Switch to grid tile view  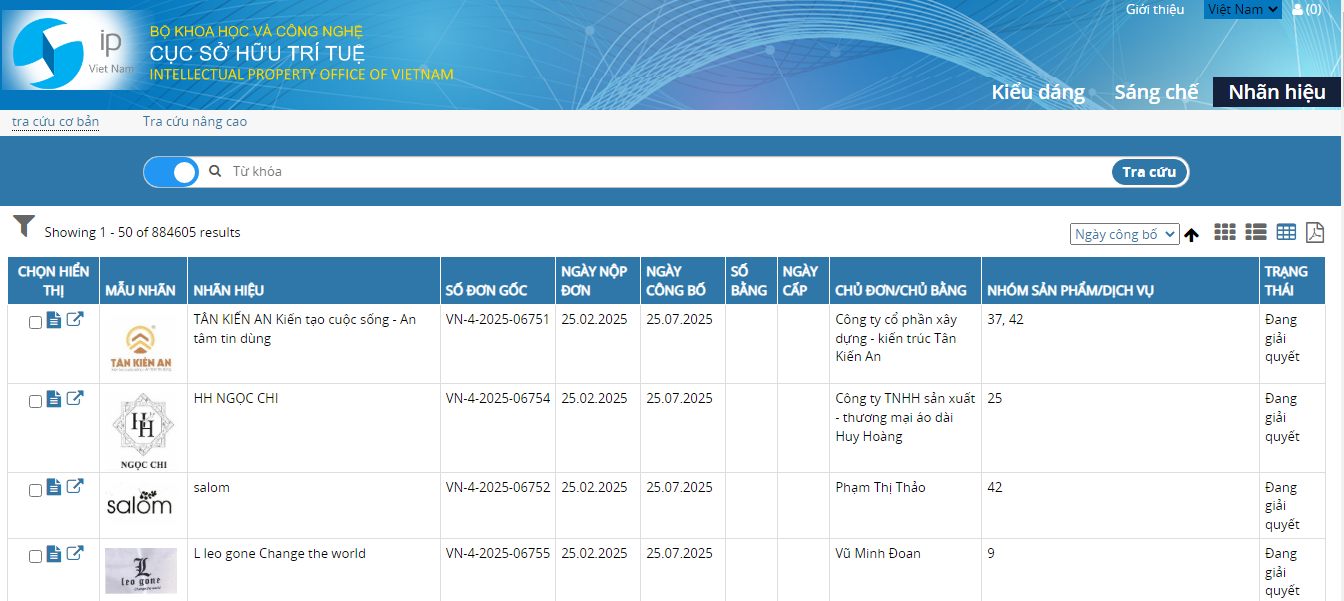tap(1225, 232)
